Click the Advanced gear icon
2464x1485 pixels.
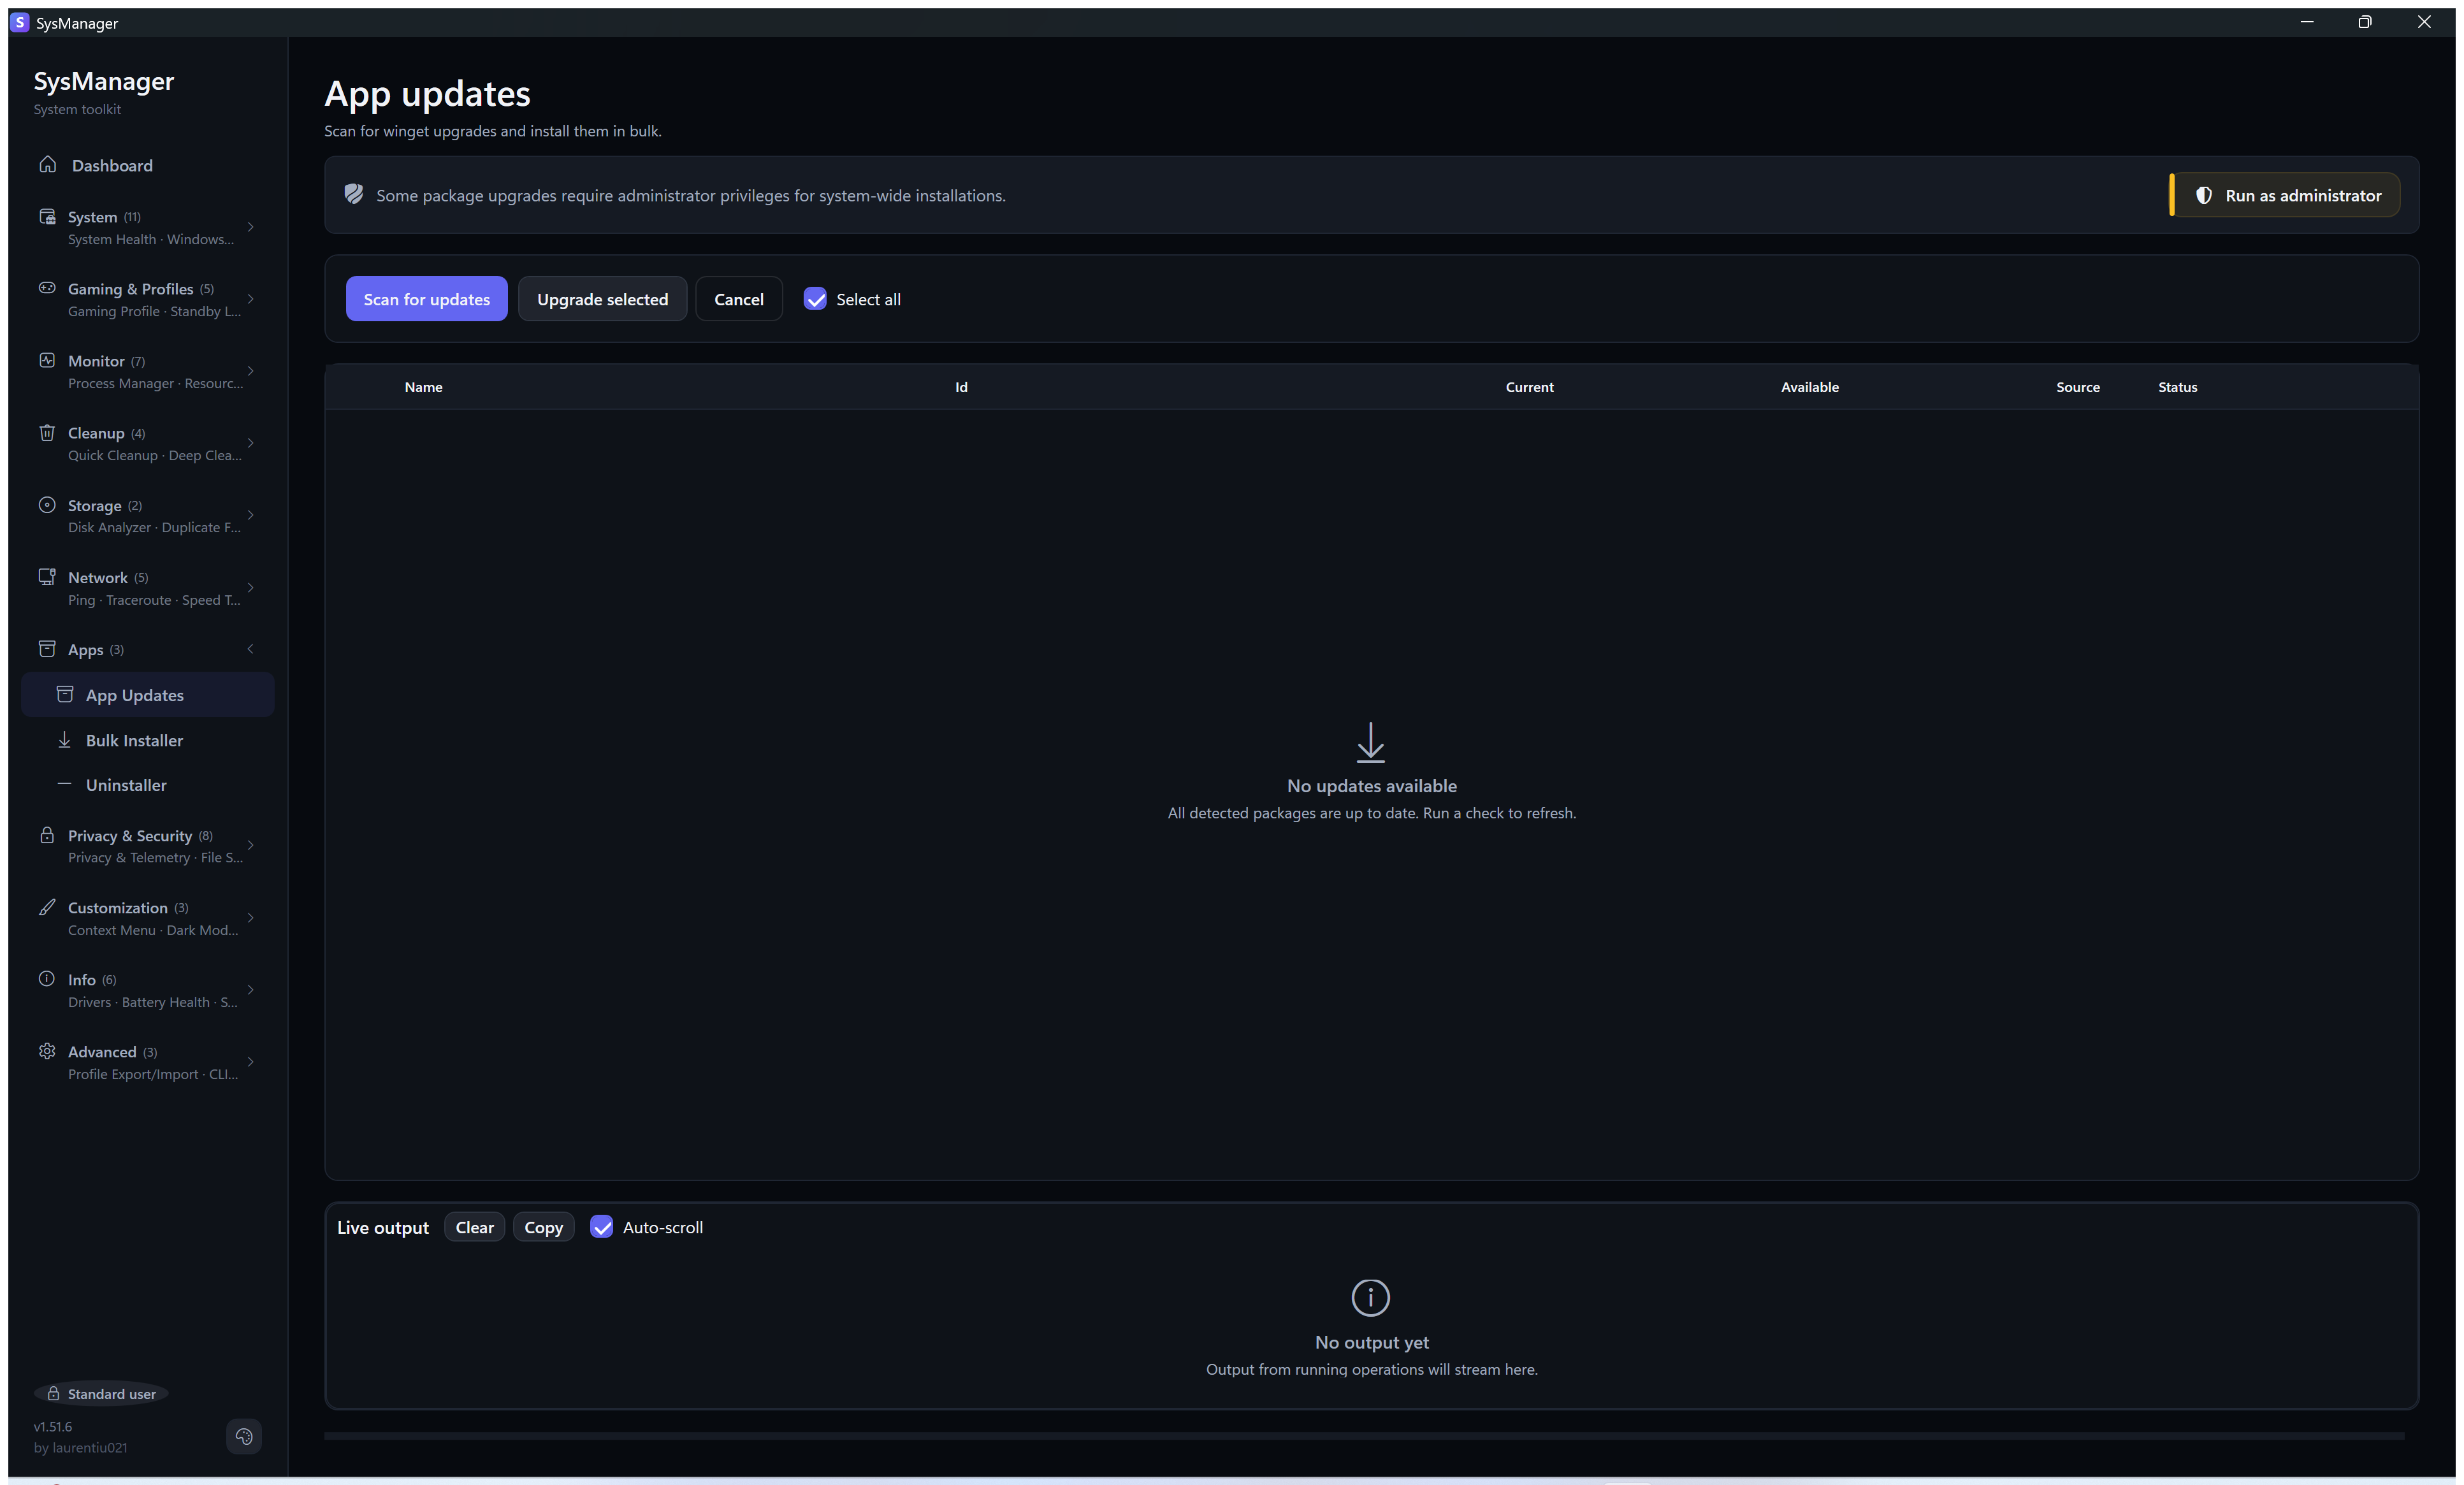point(47,1051)
